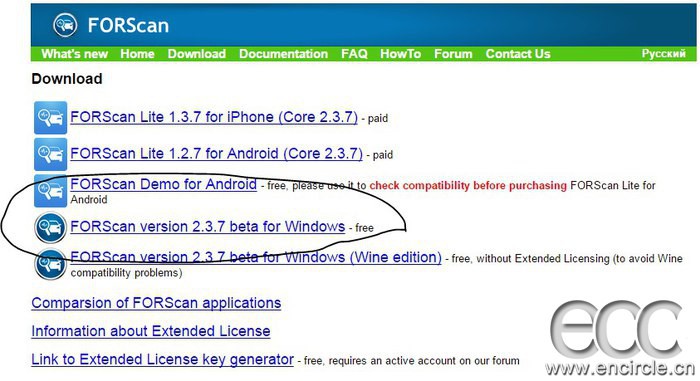Viewport: 700px width, 381px height.
Task: Open the Download menu item
Action: click(x=196, y=54)
